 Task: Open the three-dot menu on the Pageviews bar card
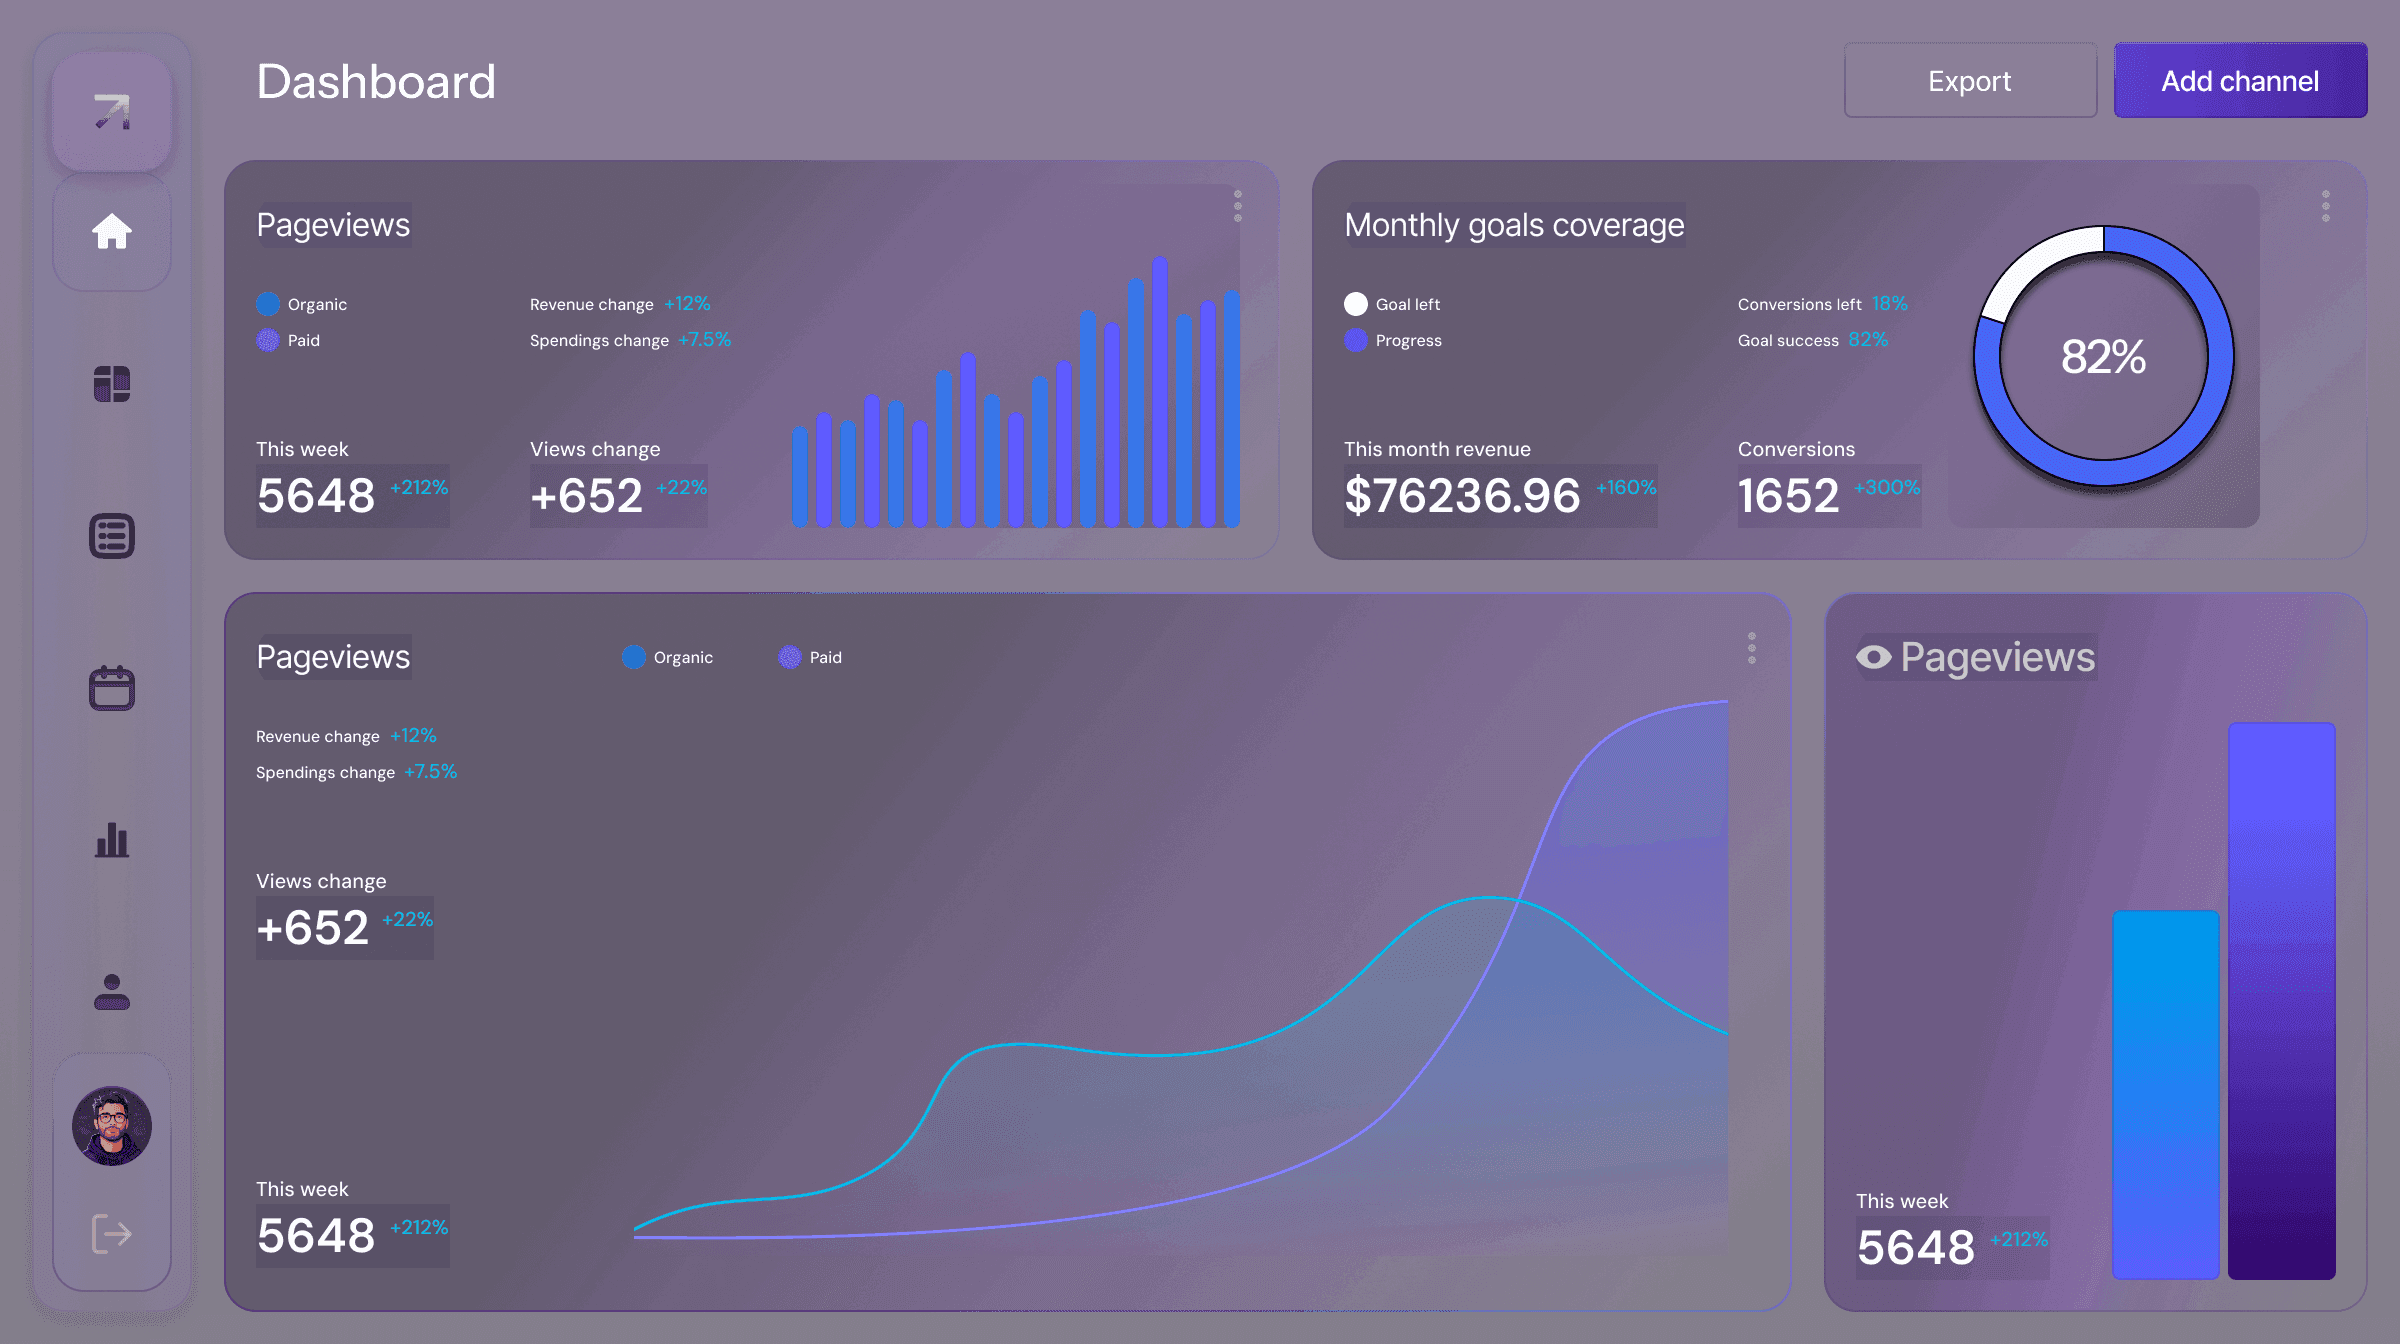click(x=1240, y=207)
